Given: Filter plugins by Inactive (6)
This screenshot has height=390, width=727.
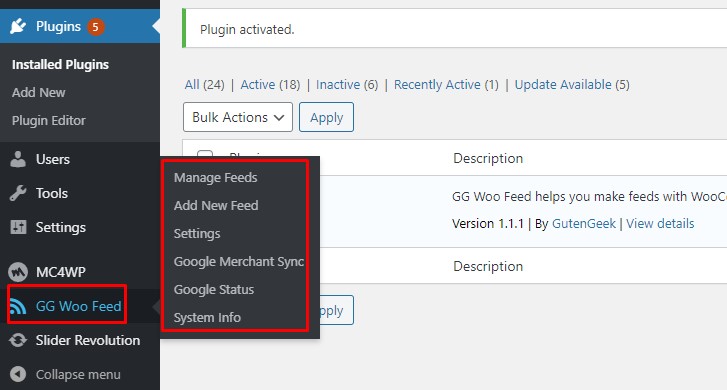Looking at the screenshot, I should 347,84.
